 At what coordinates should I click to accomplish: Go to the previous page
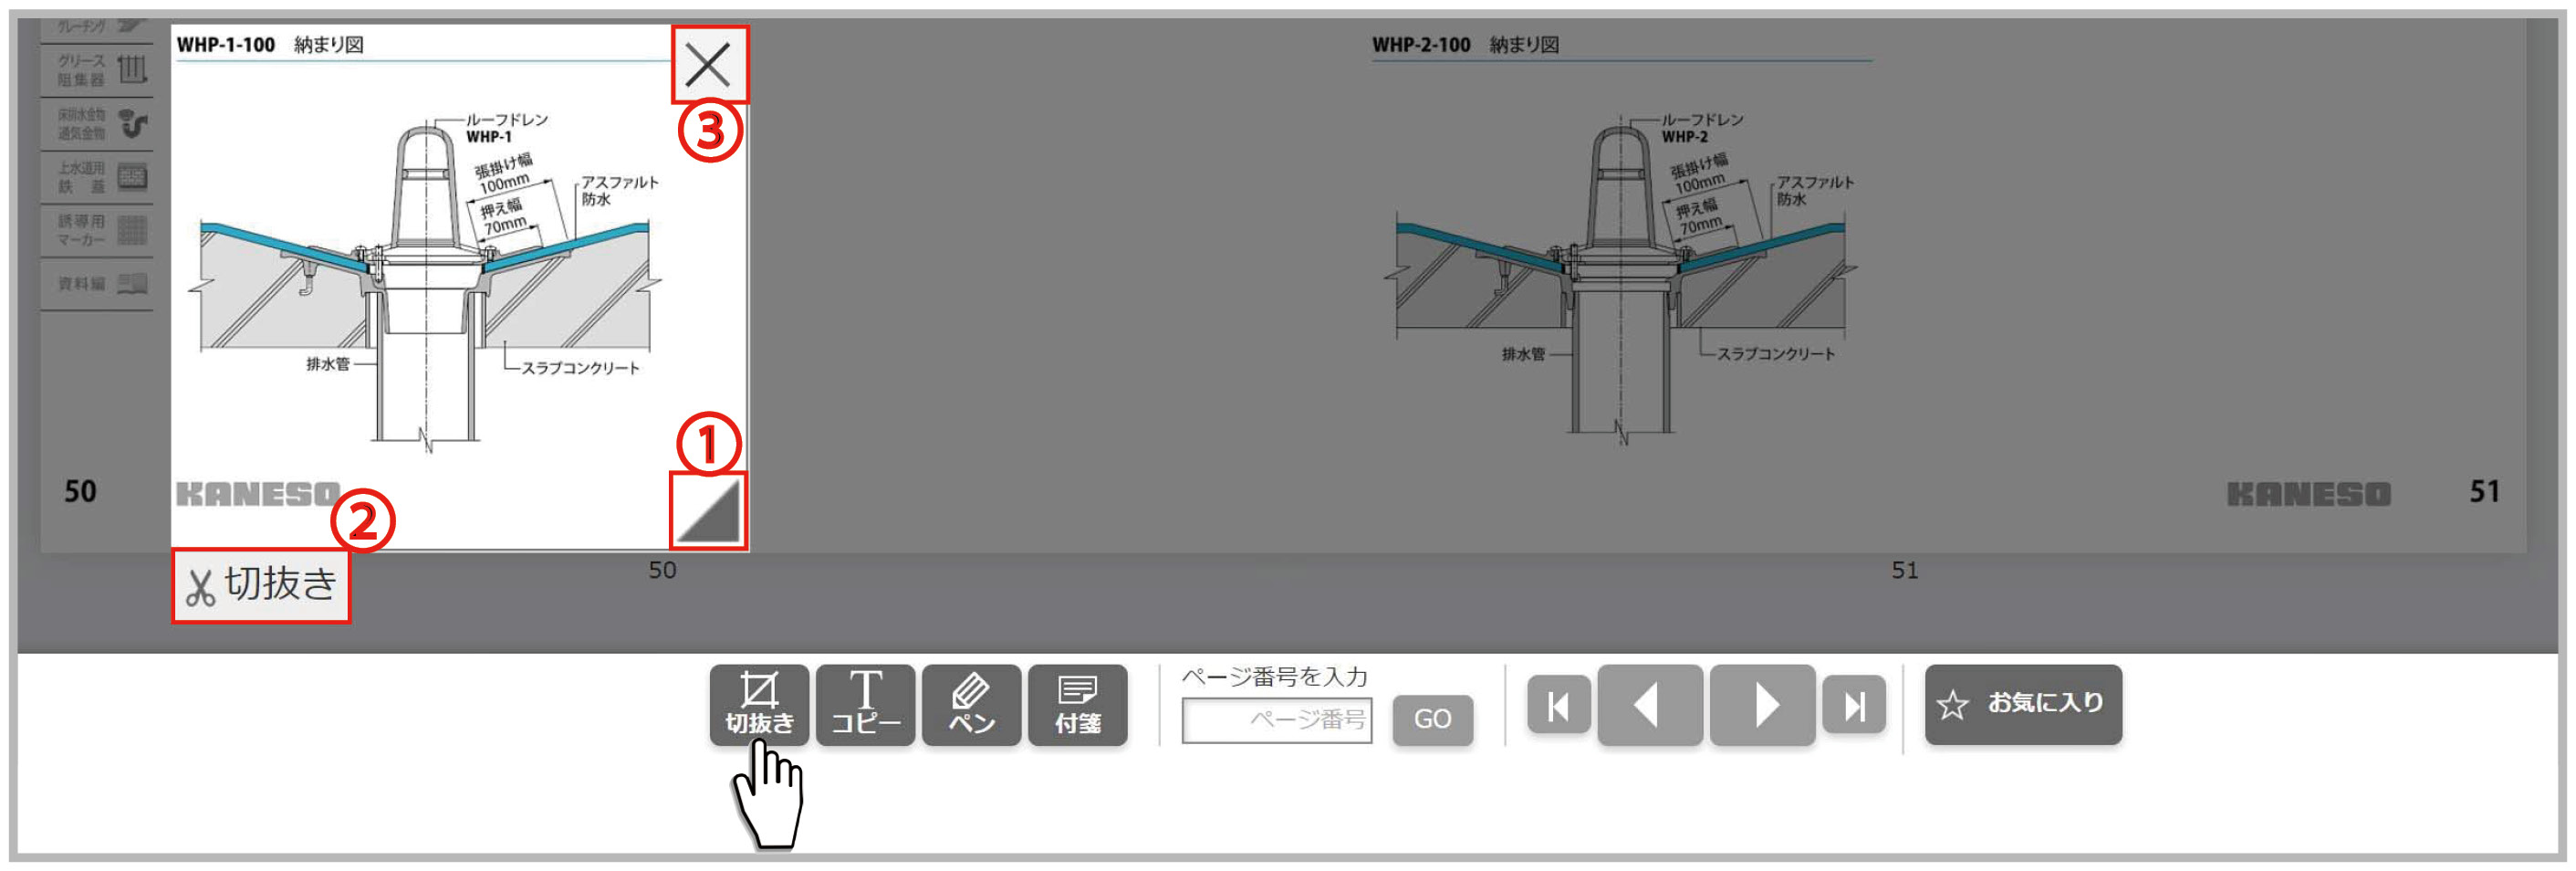[1649, 705]
